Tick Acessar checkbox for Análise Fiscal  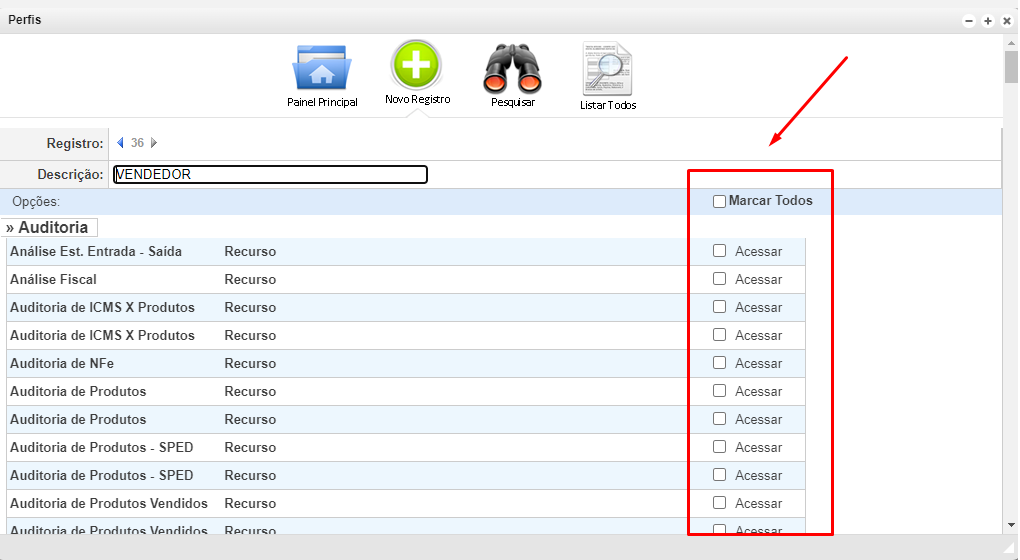coord(719,279)
